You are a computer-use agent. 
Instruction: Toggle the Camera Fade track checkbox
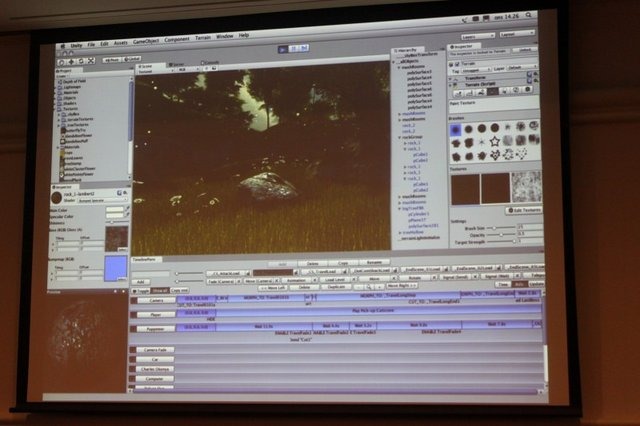point(132,350)
